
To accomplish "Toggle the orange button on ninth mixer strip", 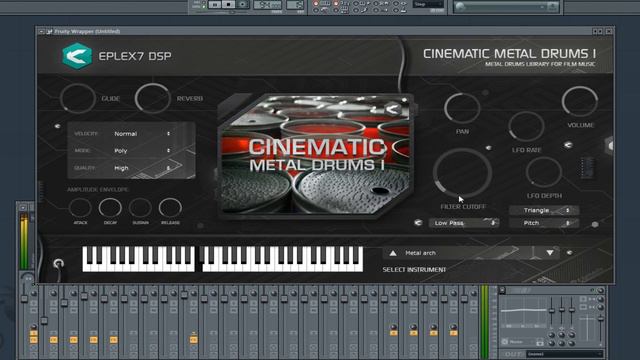I will [x=193, y=340].
